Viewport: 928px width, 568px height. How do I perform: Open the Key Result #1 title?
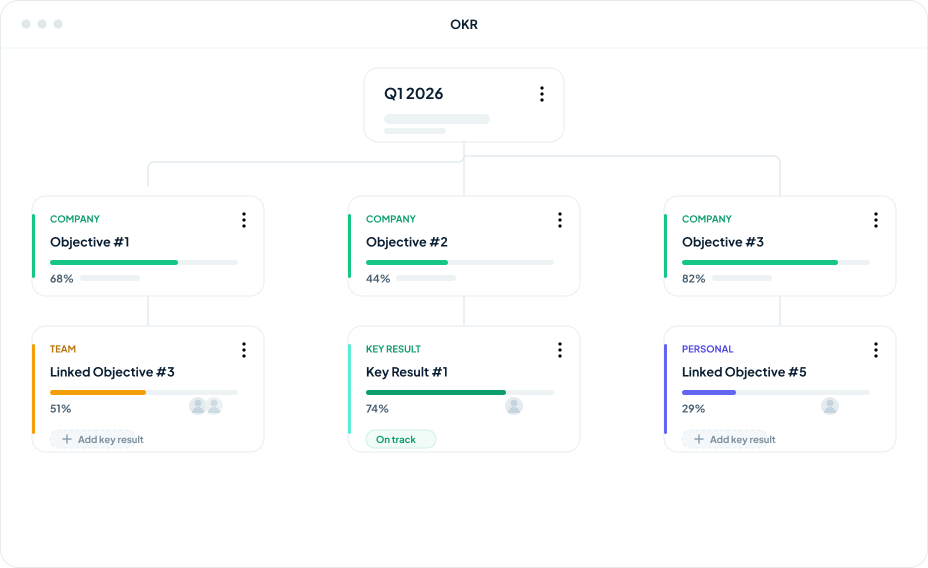(x=407, y=372)
